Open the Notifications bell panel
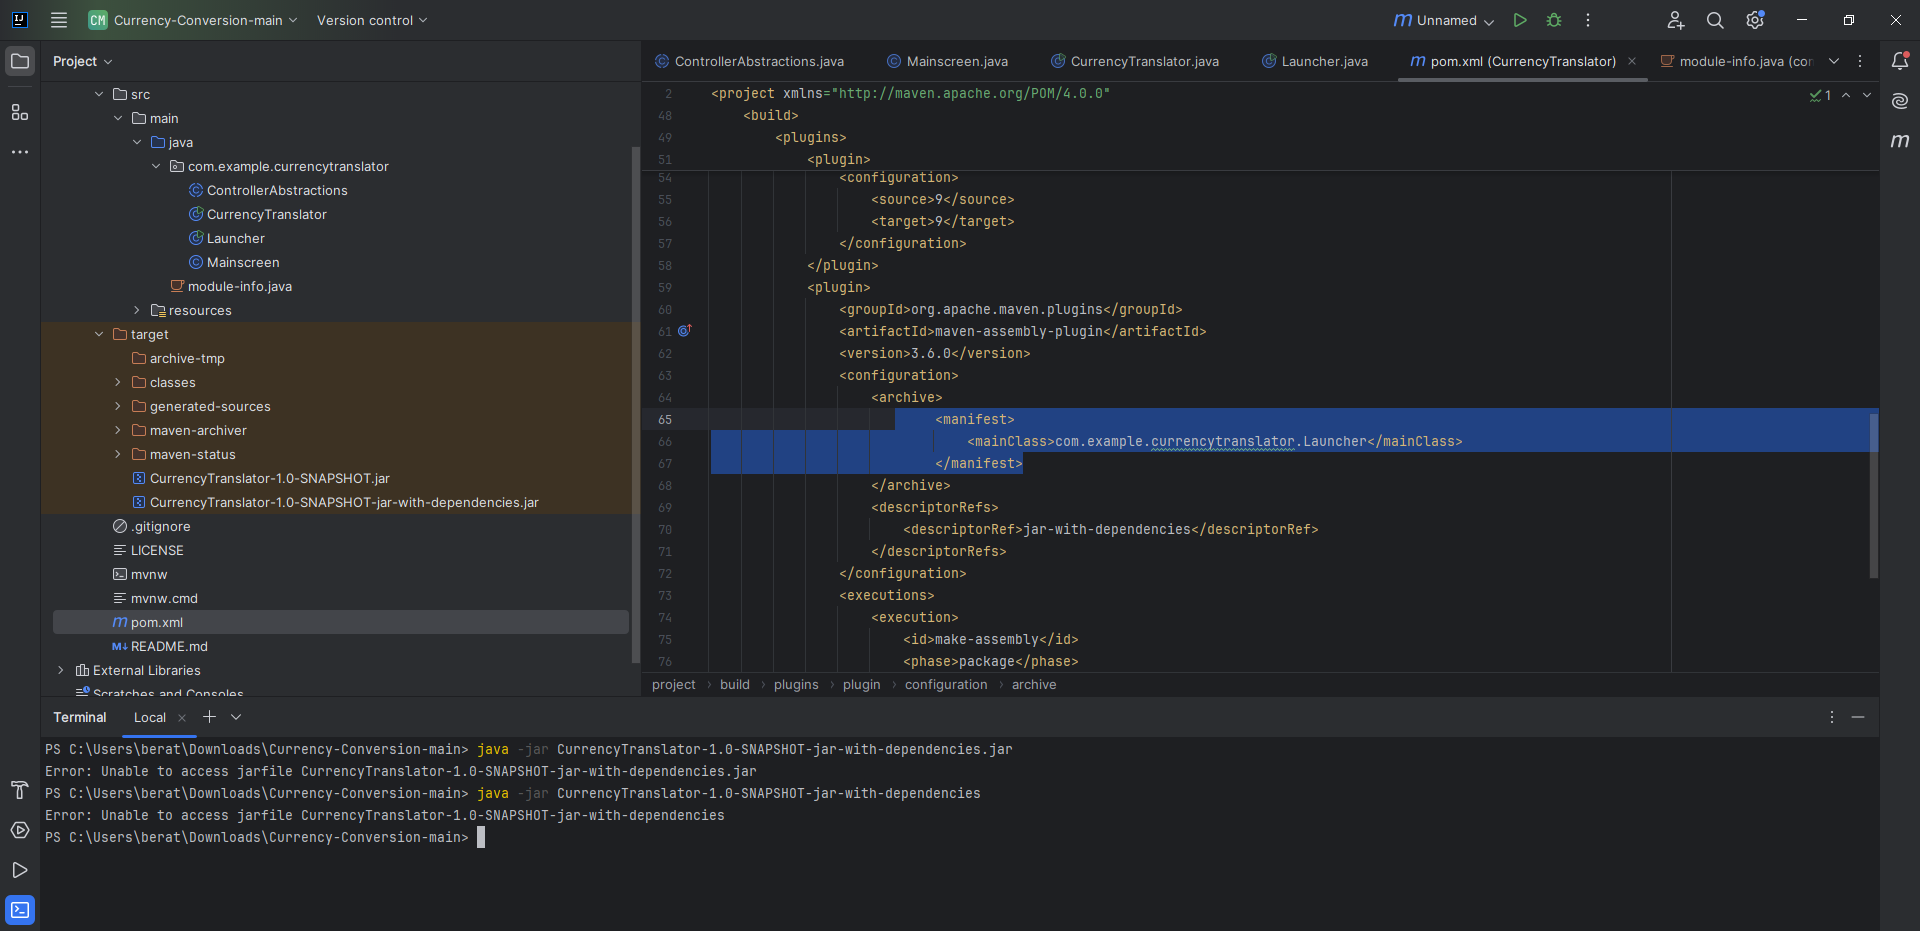The height and width of the screenshot is (931, 1920). coord(1900,61)
